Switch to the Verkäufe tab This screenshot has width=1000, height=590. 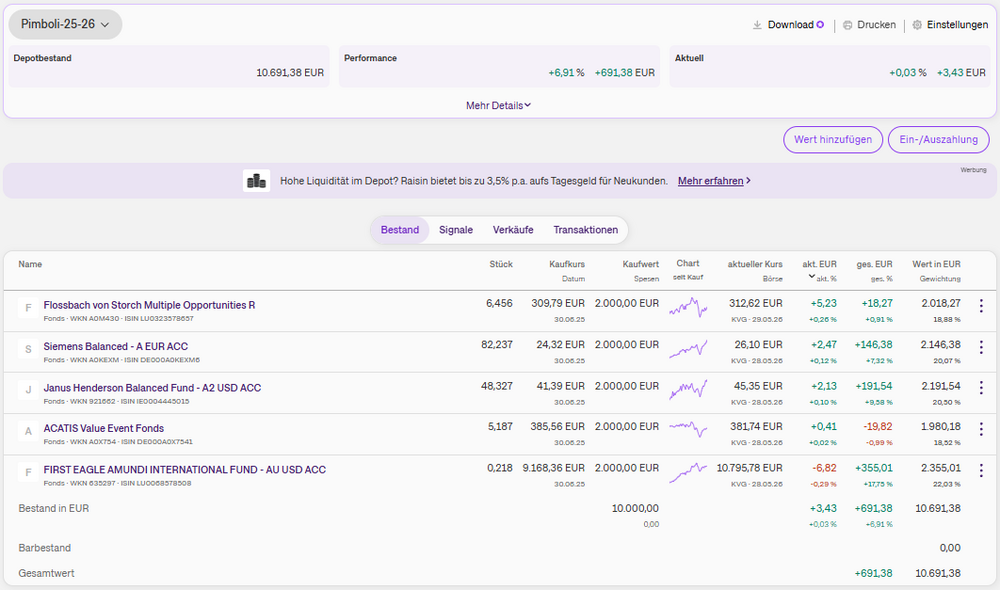[x=513, y=230]
